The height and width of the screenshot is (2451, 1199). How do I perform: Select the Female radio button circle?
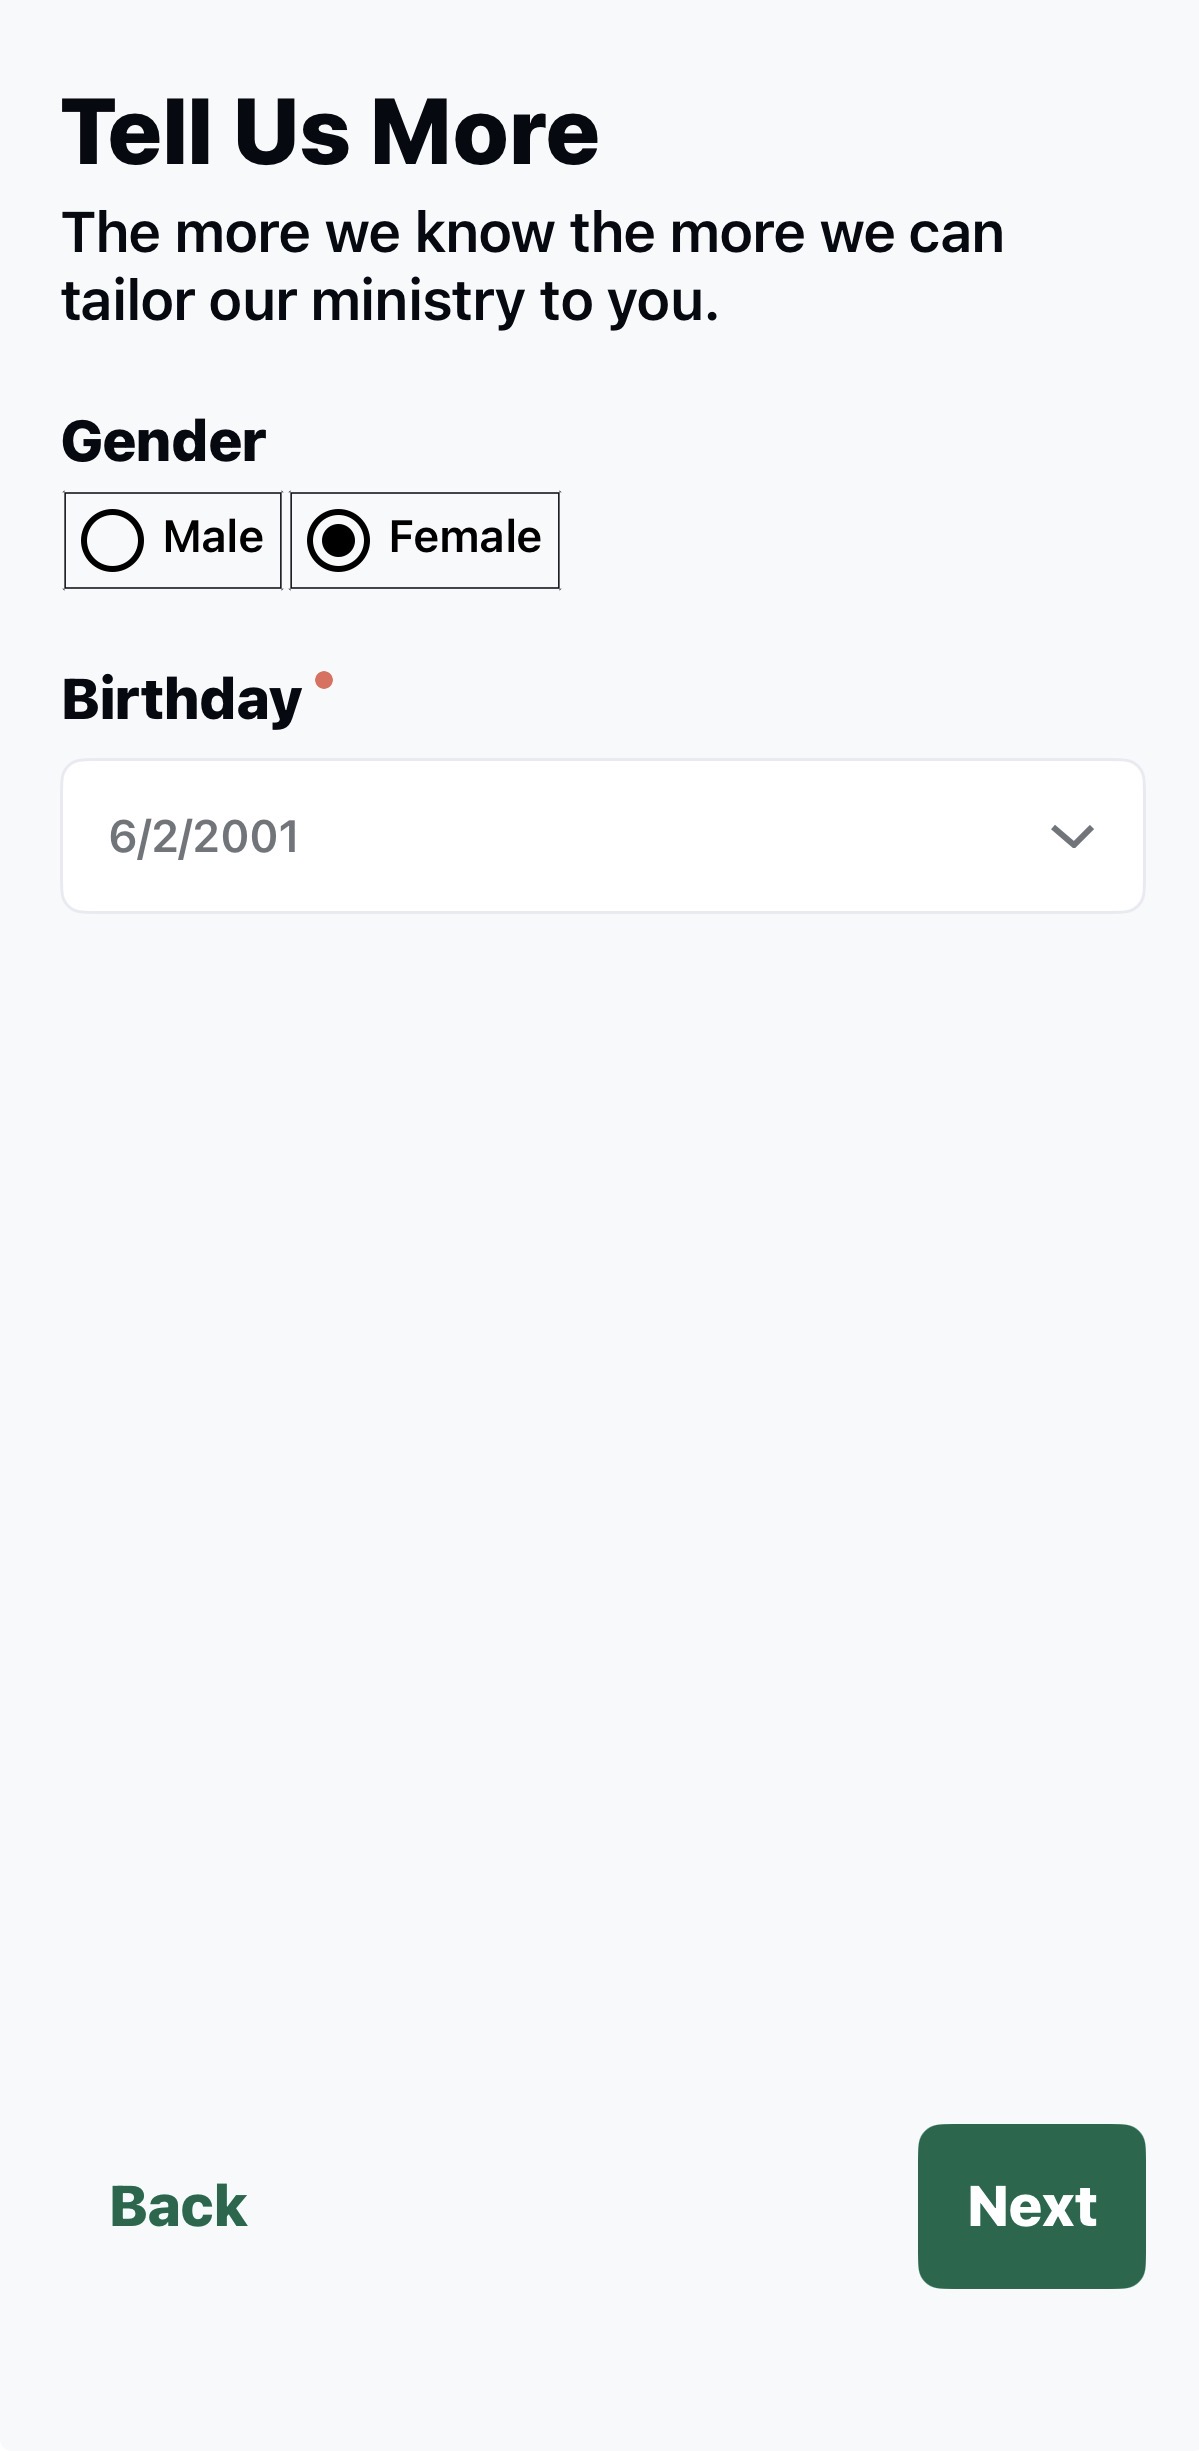tap(338, 540)
